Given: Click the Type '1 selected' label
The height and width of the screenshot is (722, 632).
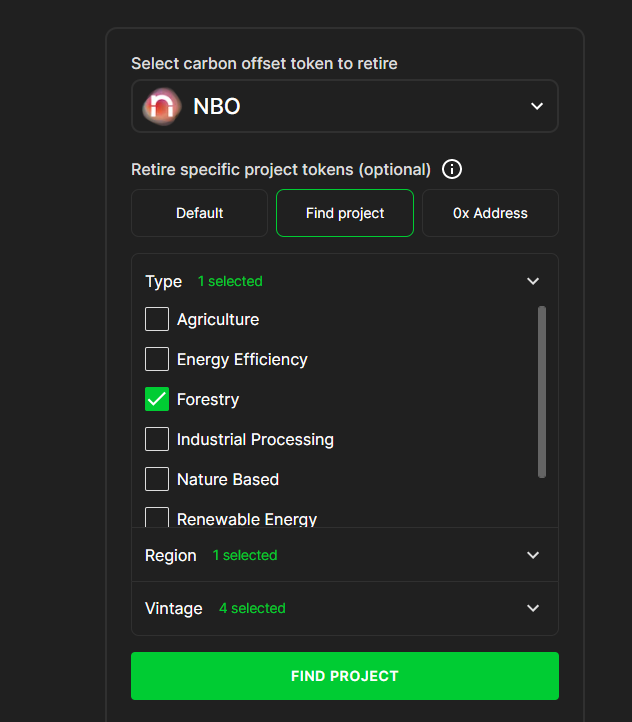Looking at the screenshot, I should click(x=230, y=281).
